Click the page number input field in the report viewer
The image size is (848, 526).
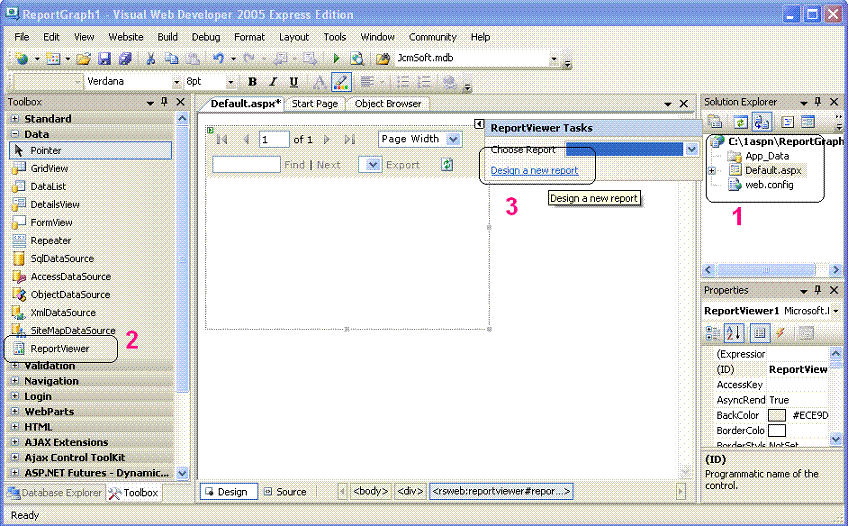pyautogui.click(x=274, y=139)
